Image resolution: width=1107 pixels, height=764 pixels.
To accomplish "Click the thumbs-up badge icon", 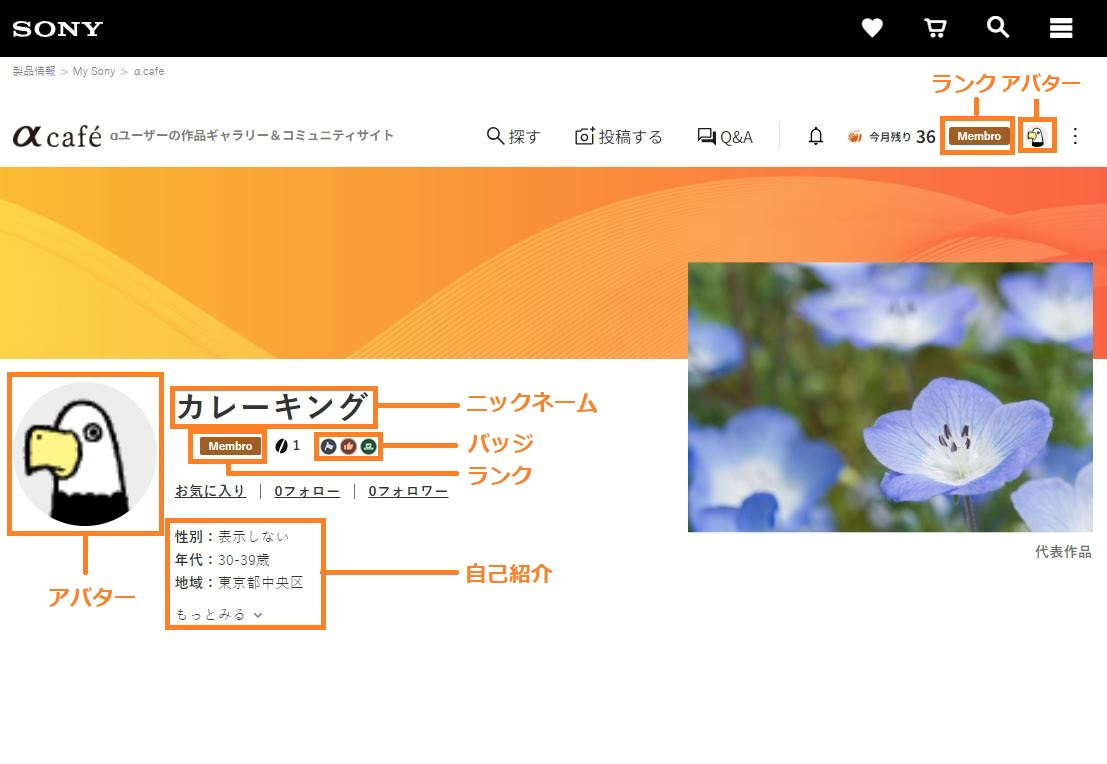I will pos(348,446).
